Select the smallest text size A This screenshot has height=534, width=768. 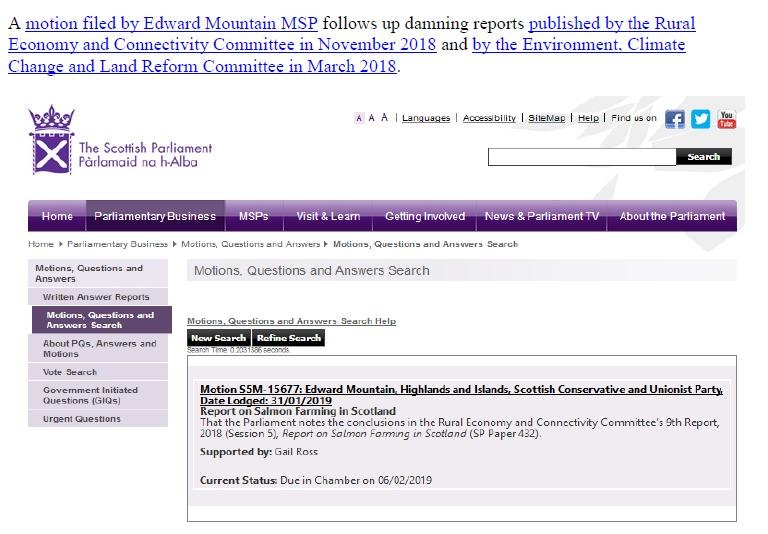click(x=359, y=118)
